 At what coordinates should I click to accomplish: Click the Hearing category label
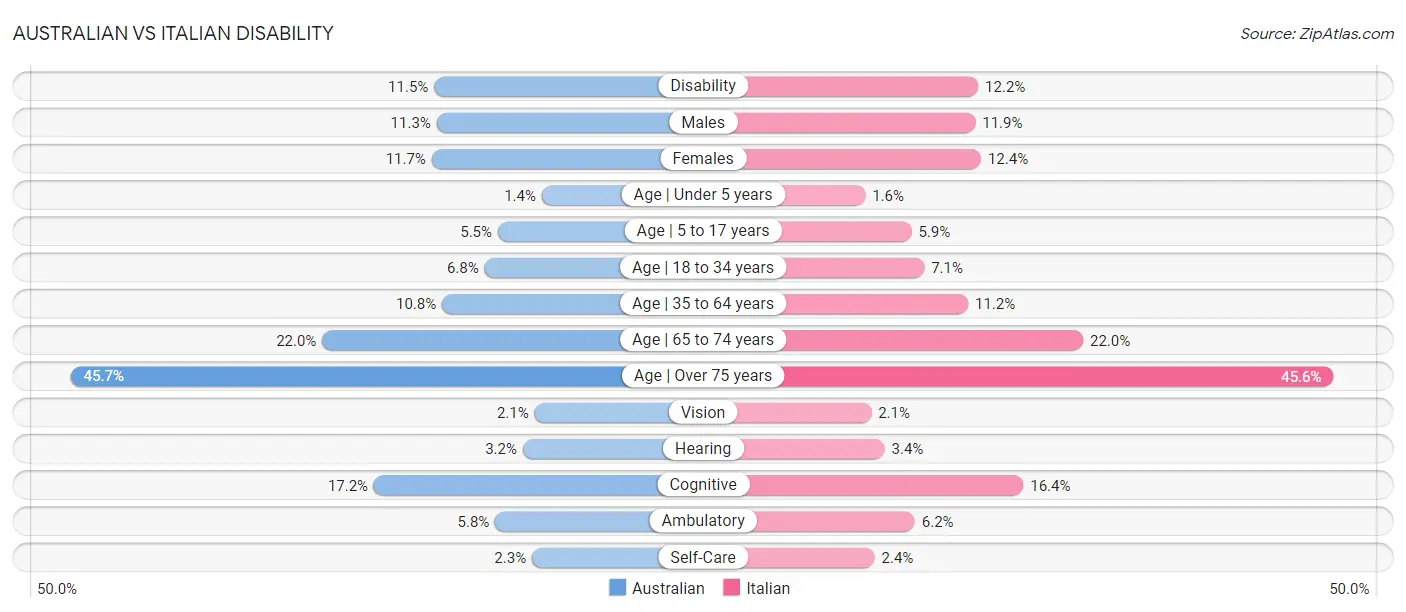pyautogui.click(x=703, y=448)
